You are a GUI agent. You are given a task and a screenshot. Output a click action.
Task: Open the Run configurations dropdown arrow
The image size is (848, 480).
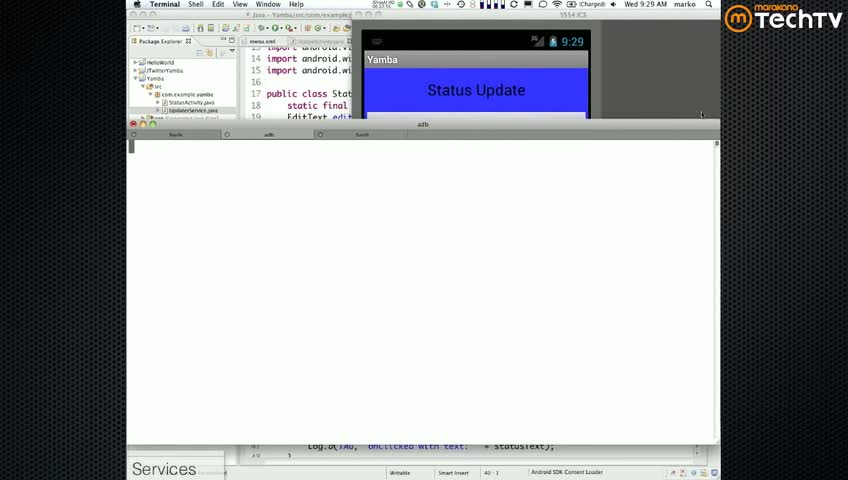[x=281, y=29]
